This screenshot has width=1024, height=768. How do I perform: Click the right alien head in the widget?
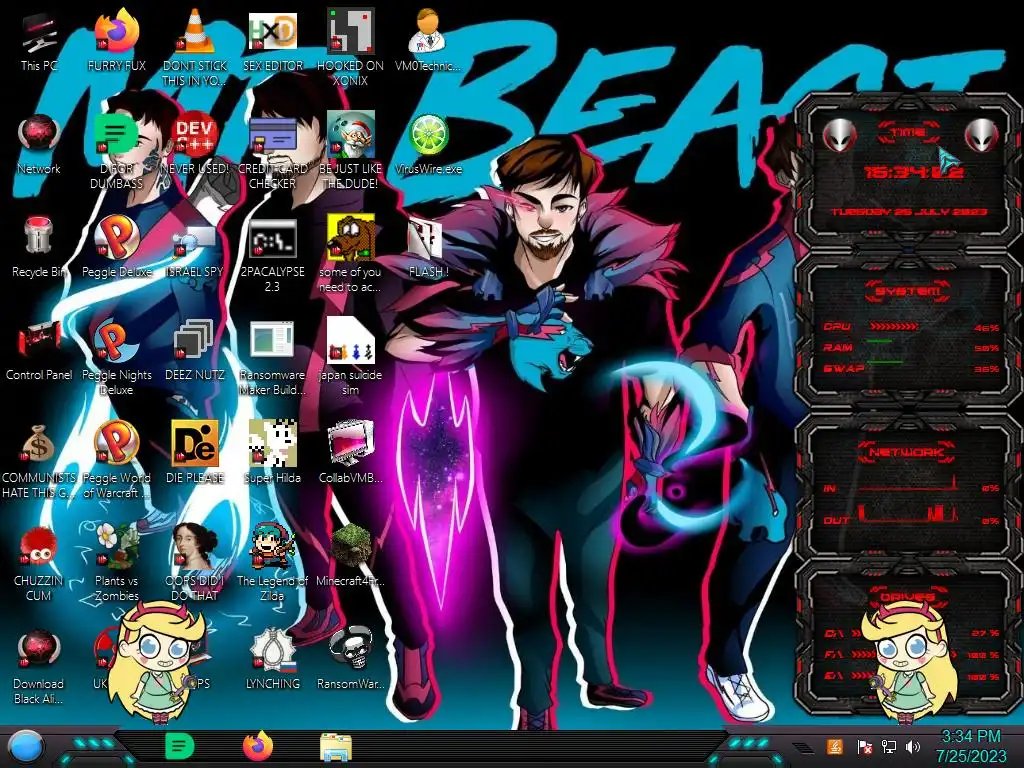click(x=981, y=135)
